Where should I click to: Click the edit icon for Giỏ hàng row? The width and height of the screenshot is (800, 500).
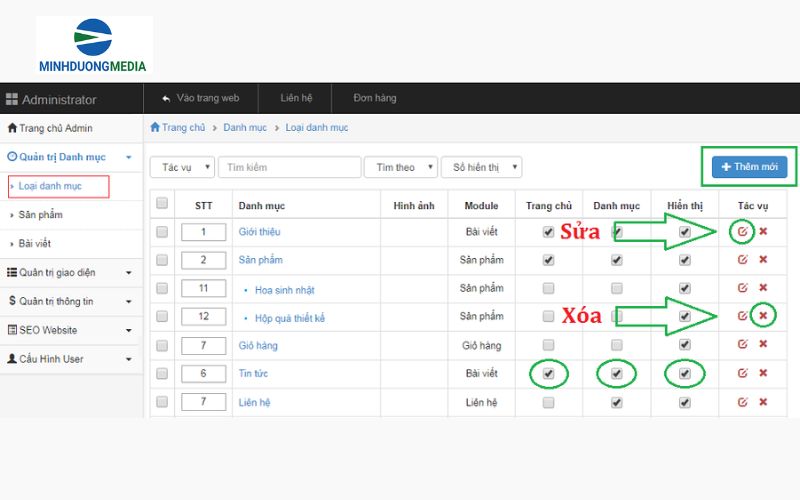point(742,345)
